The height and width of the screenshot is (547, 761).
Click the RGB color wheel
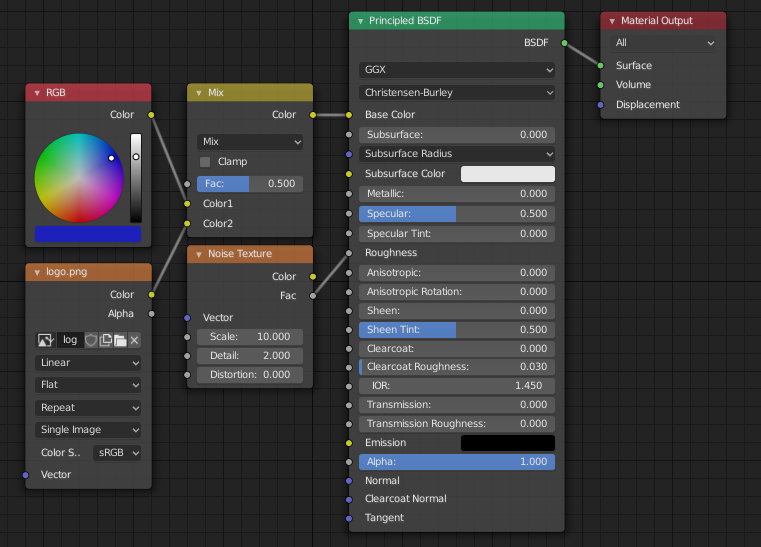tap(79, 178)
